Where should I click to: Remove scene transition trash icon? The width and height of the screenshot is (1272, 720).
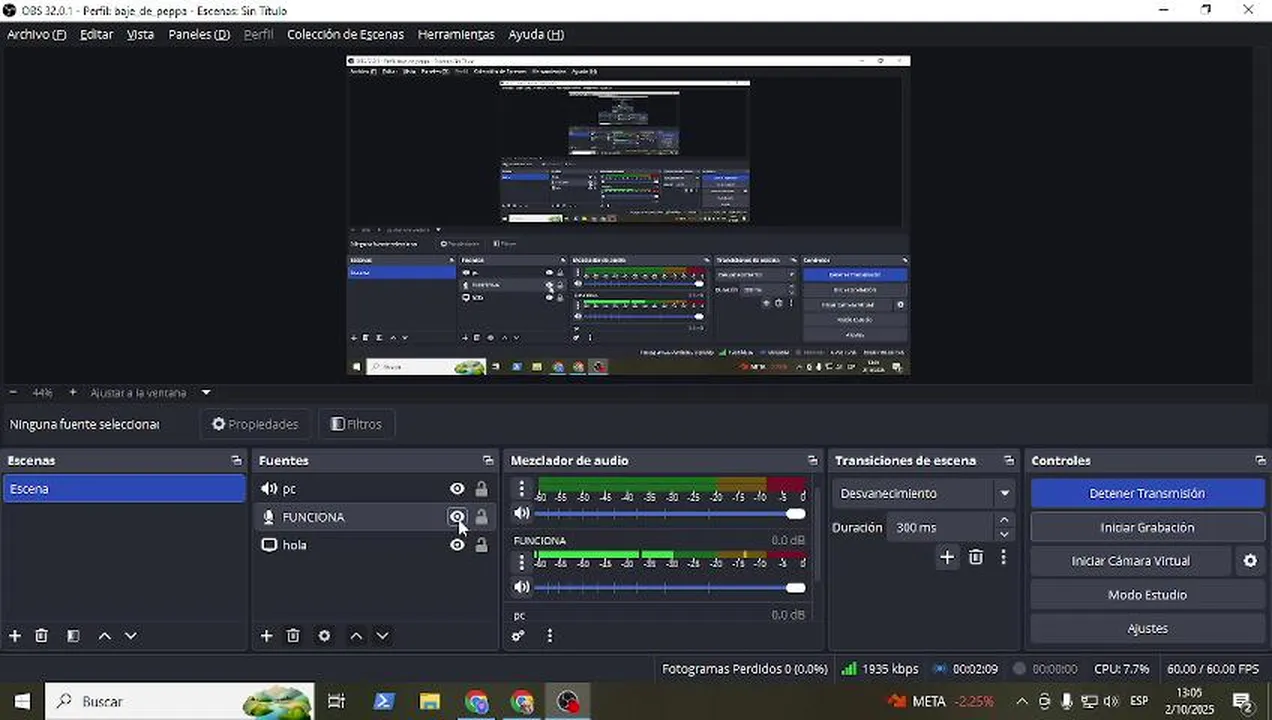coord(976,557)
